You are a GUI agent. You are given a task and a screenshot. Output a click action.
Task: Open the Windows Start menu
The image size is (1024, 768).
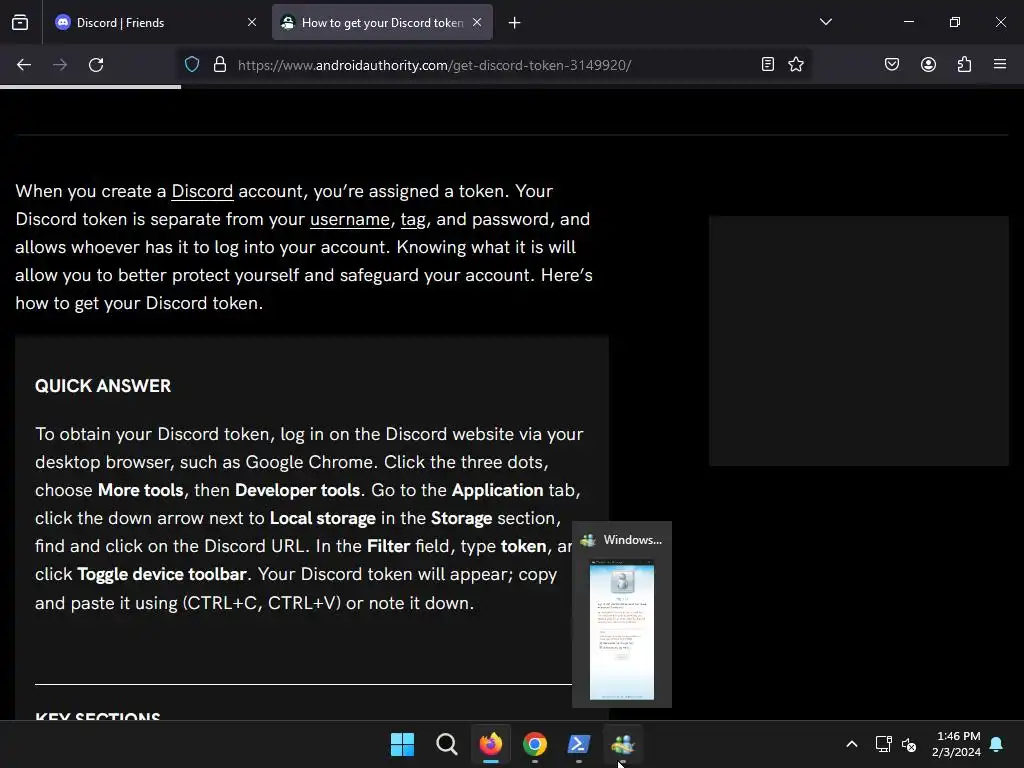click(x=402, y=744)
